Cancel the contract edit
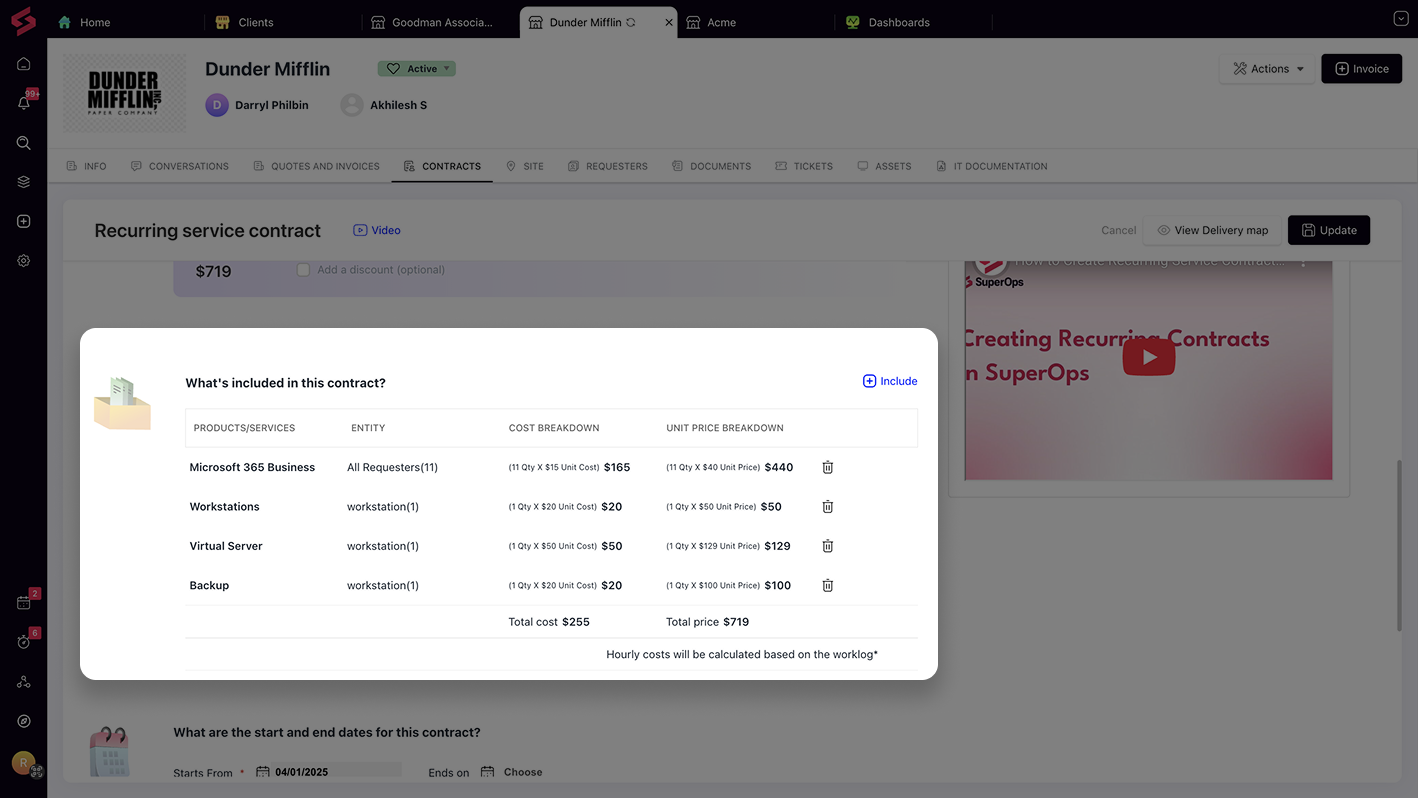Screen dimensions: 1418x798 tap(1118, 230)
